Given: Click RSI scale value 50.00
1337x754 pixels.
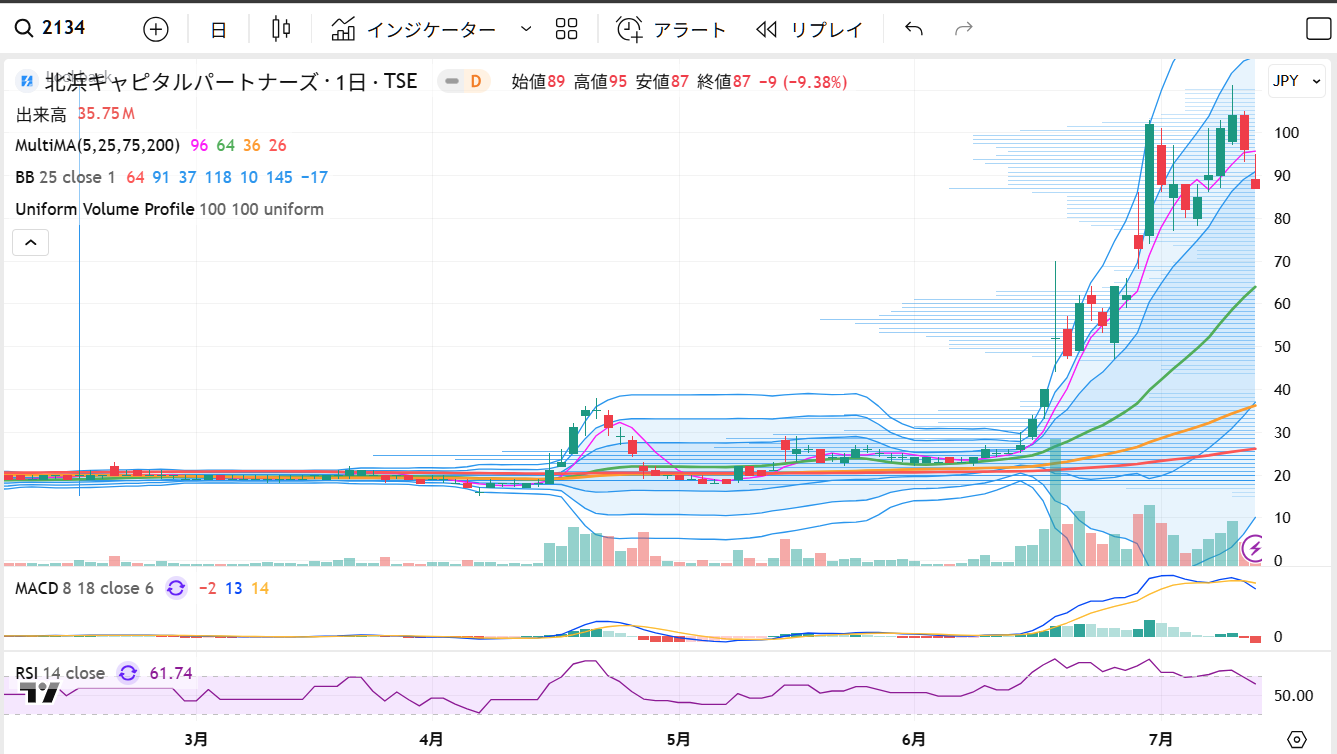Looking at the screenshot, I should [x=1294, y=695].
